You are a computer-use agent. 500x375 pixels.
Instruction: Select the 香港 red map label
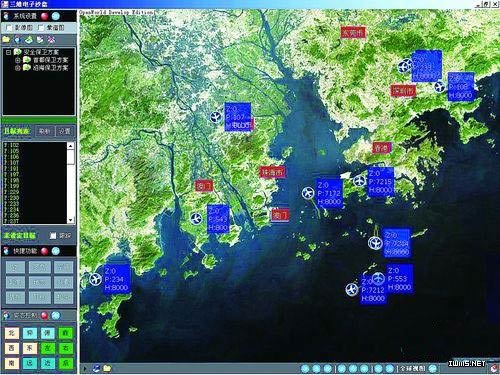click(x=382, y=148)
